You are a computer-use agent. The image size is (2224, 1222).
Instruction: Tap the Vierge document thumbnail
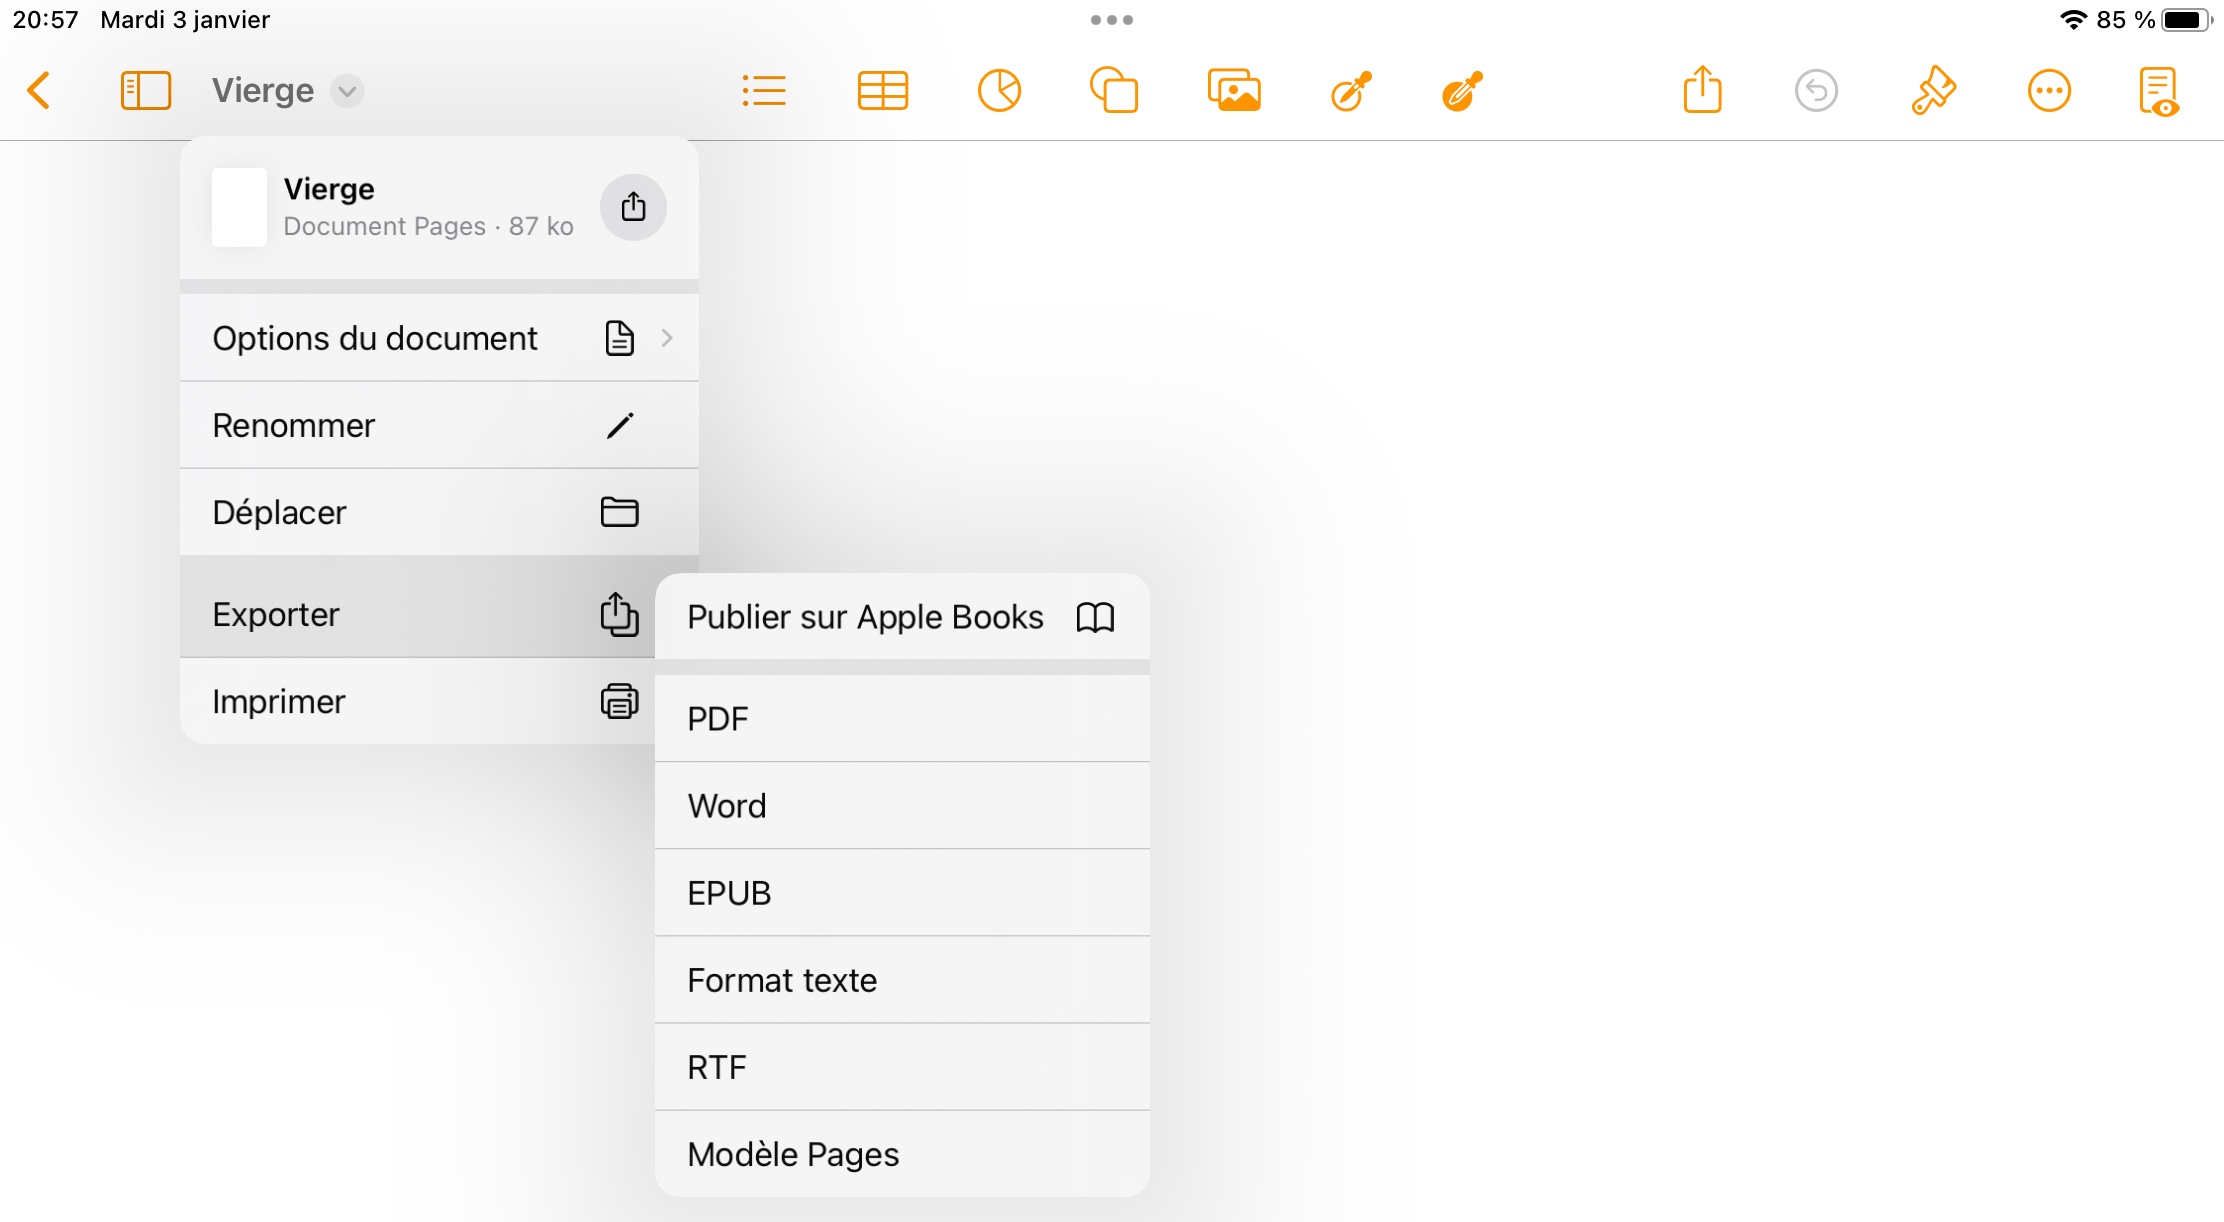(x=240, y=207)
